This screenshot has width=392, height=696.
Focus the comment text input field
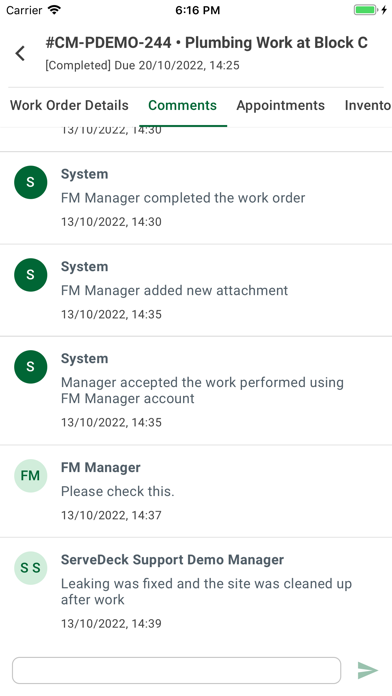tap(176, 670)
